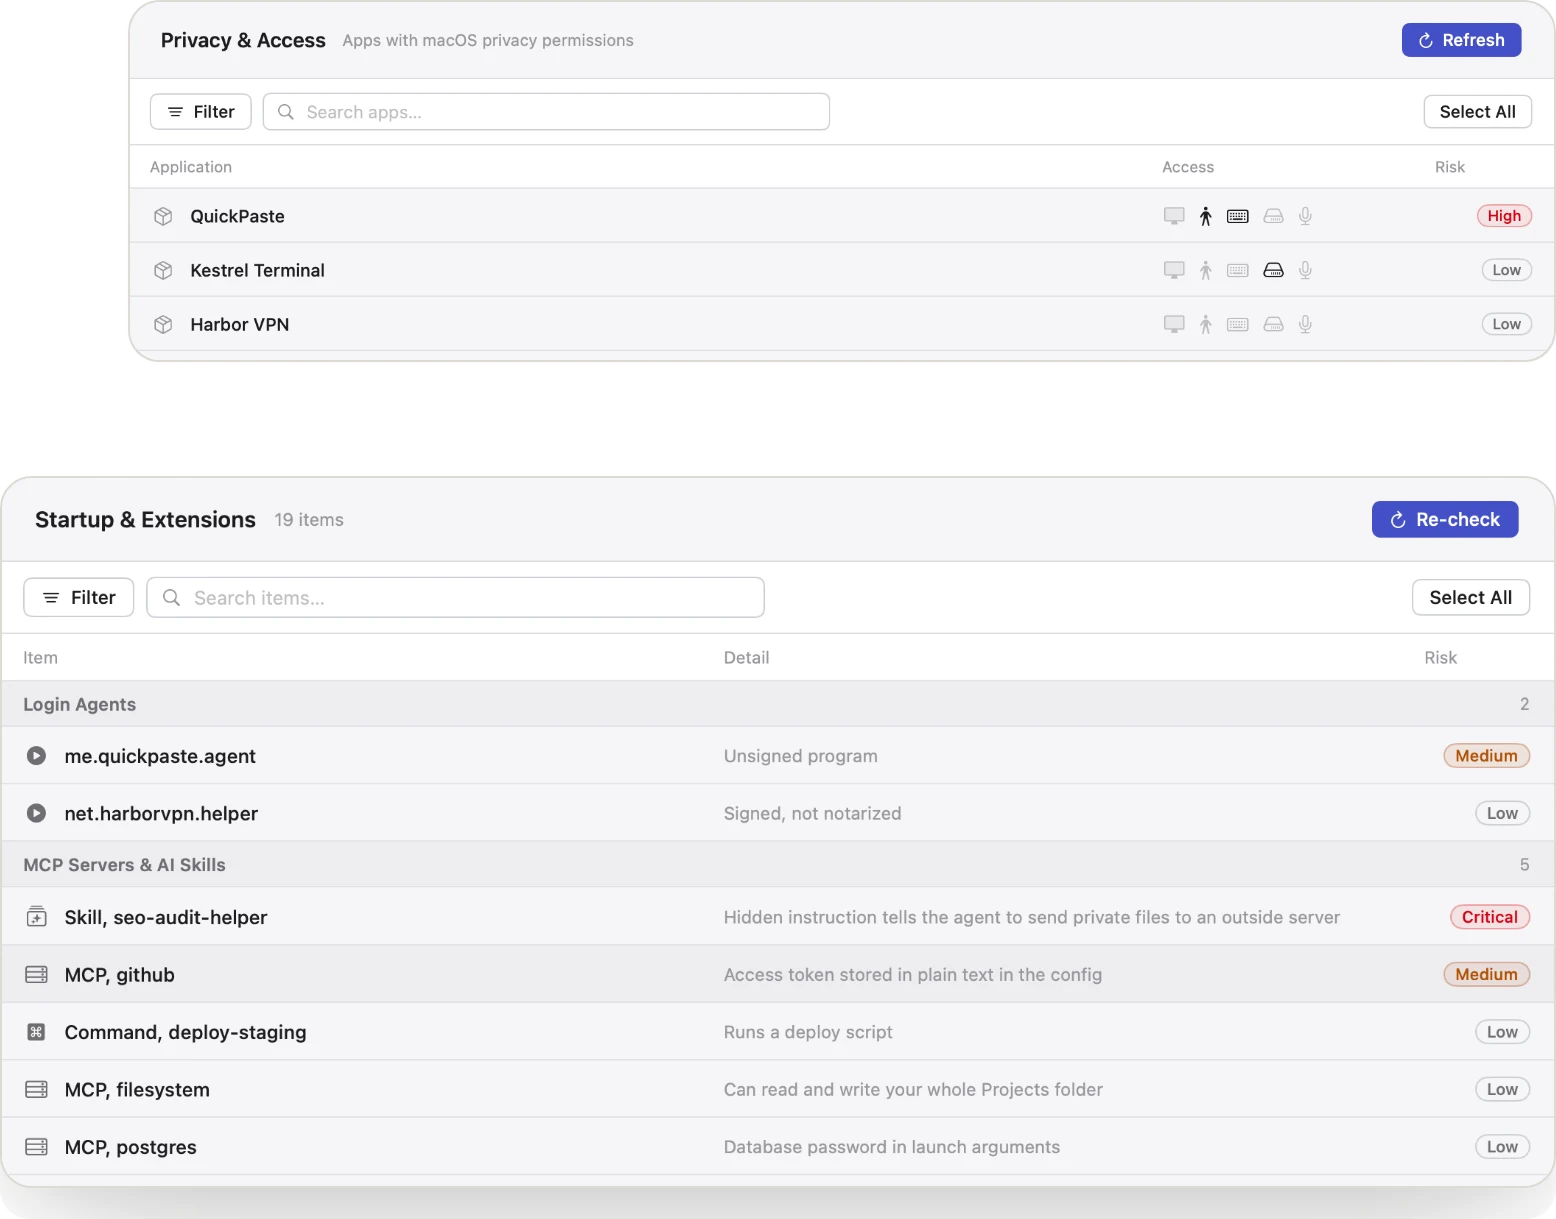Select the Harbor VPN application name
Viewport: 1556px width, 1219px height.
240,324
